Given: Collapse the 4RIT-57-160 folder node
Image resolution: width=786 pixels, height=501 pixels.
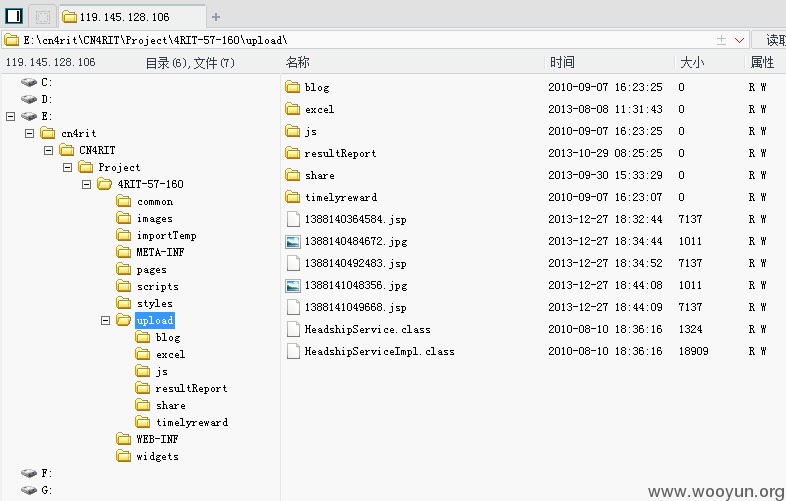Looking at the screenshot, I should [x=87, y=185].
